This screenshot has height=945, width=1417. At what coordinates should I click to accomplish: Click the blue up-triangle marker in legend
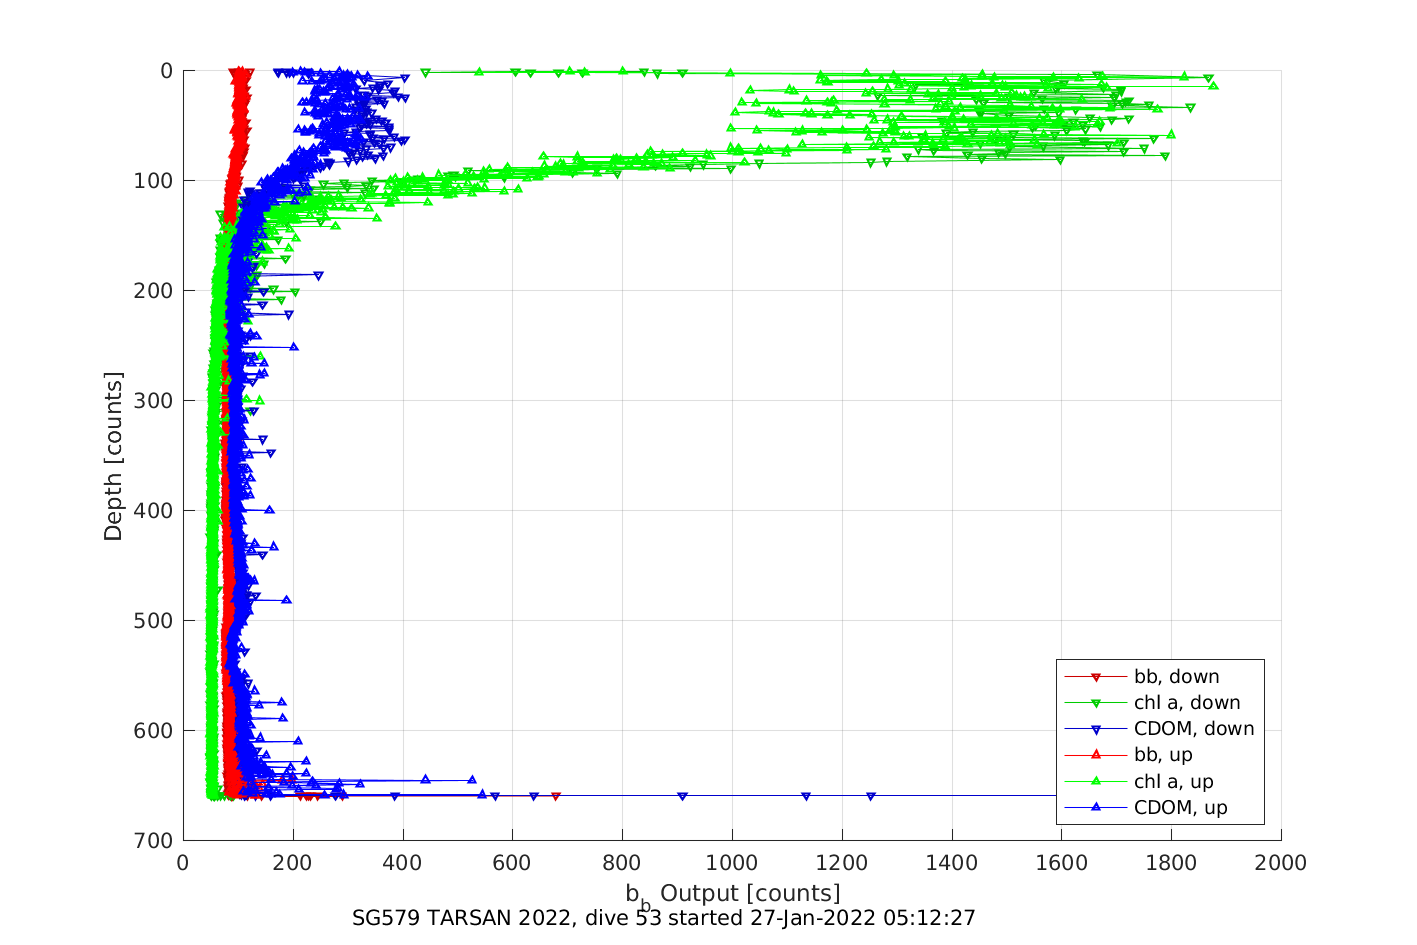[1095, 807]
